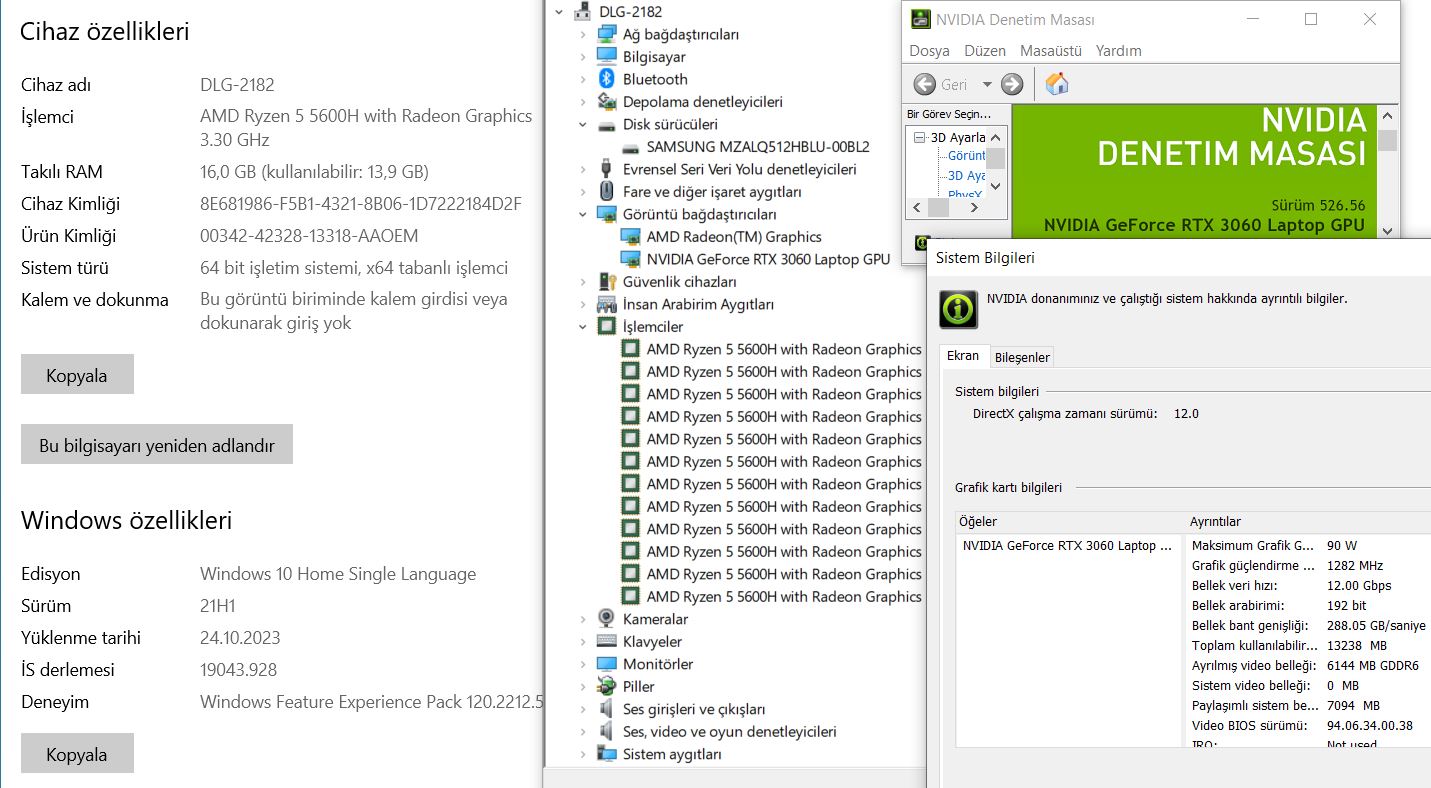The image size is (1431, 788).
Task: Click Bu bilgisayarı yeniden adlandır button
Action: 157,444
